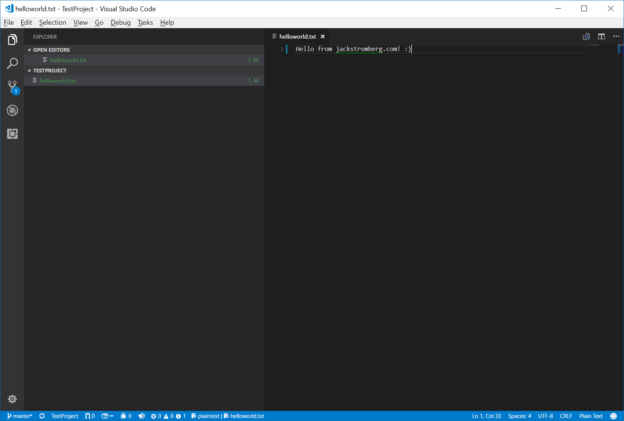The width and height of the screenshot is (624, 421).
Task: Select the helloworld.txt editor tab
Action: 297,37
